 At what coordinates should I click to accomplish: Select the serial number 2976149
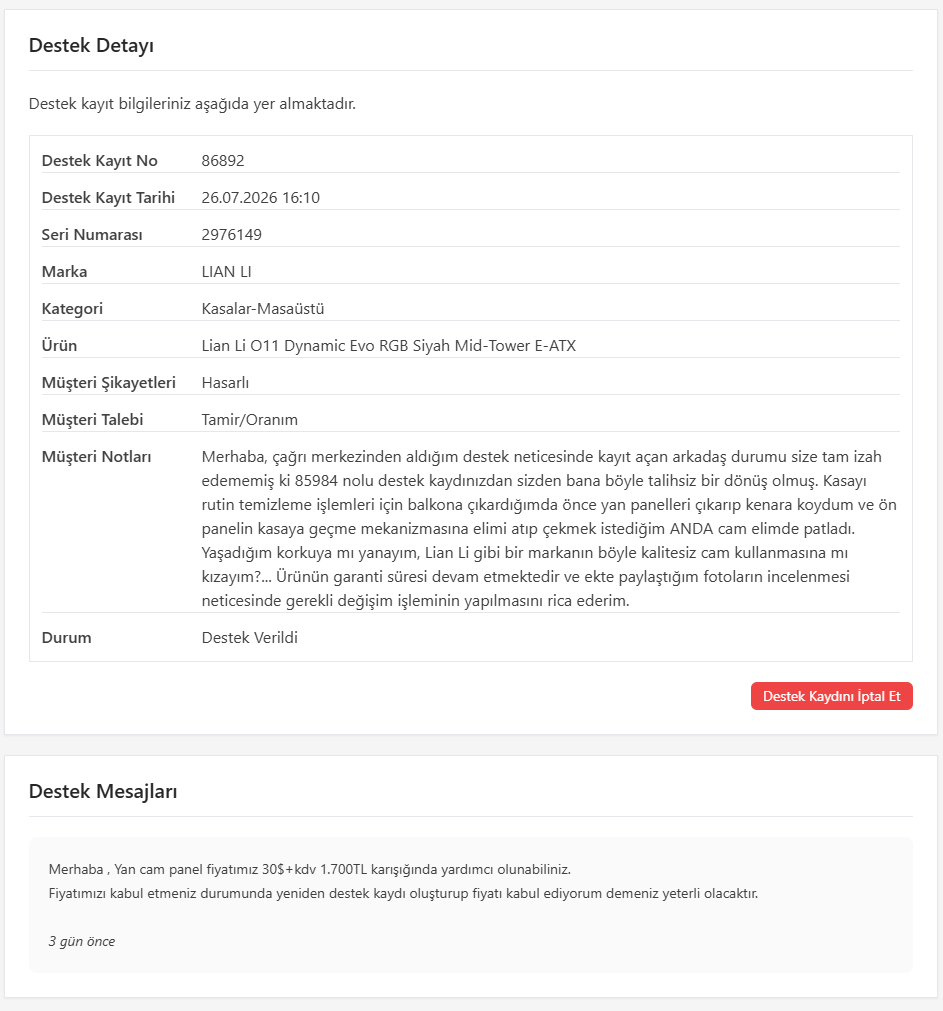[x=231, y=234]
